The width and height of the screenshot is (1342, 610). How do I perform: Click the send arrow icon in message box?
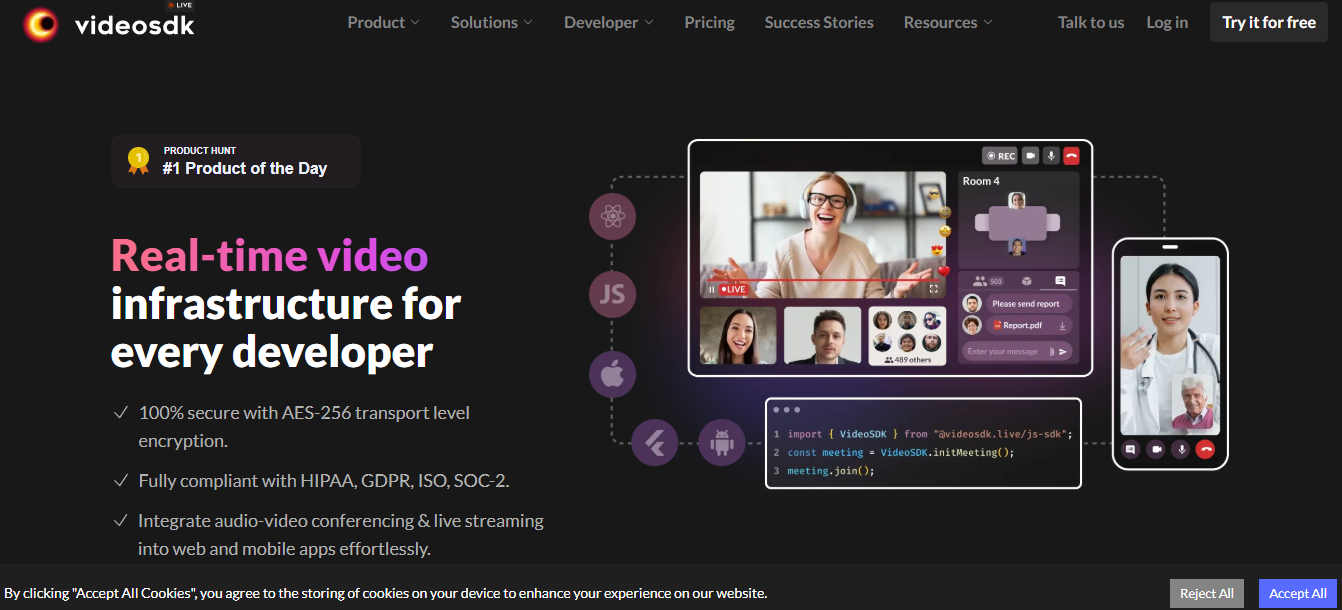point(1063,351)
